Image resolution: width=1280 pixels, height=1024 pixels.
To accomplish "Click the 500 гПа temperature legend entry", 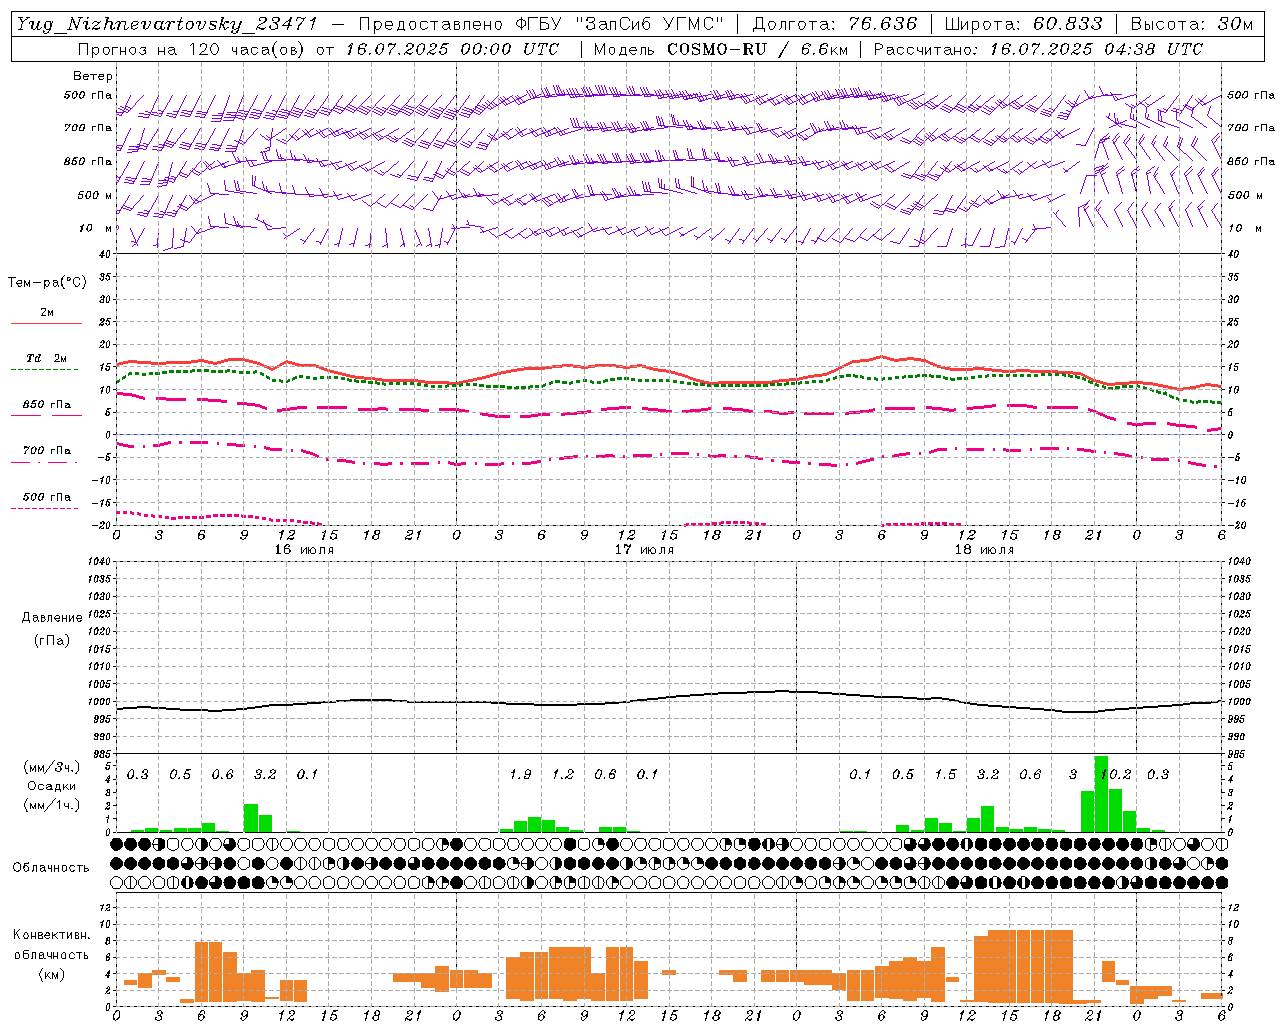I will coord(47,497).
